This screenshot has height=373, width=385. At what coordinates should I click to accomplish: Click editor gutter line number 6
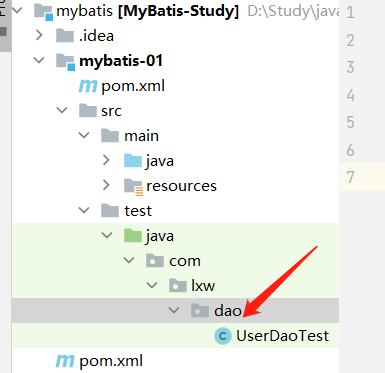[350, 150]
